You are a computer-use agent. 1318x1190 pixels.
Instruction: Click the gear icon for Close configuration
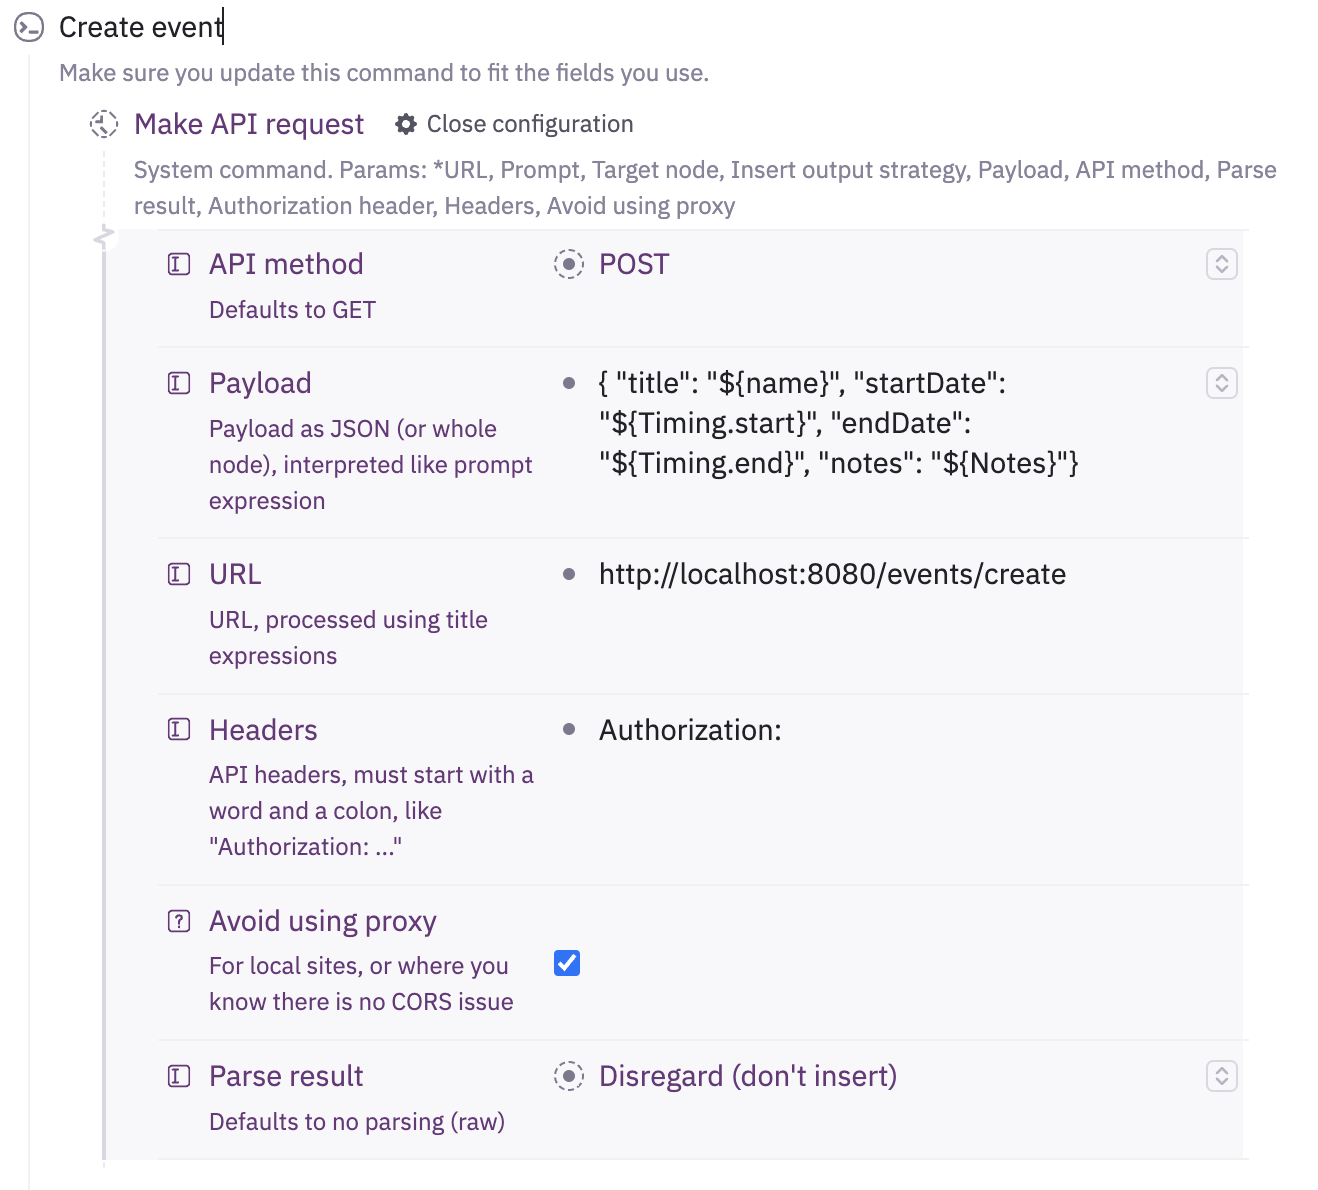pos(405,124)
